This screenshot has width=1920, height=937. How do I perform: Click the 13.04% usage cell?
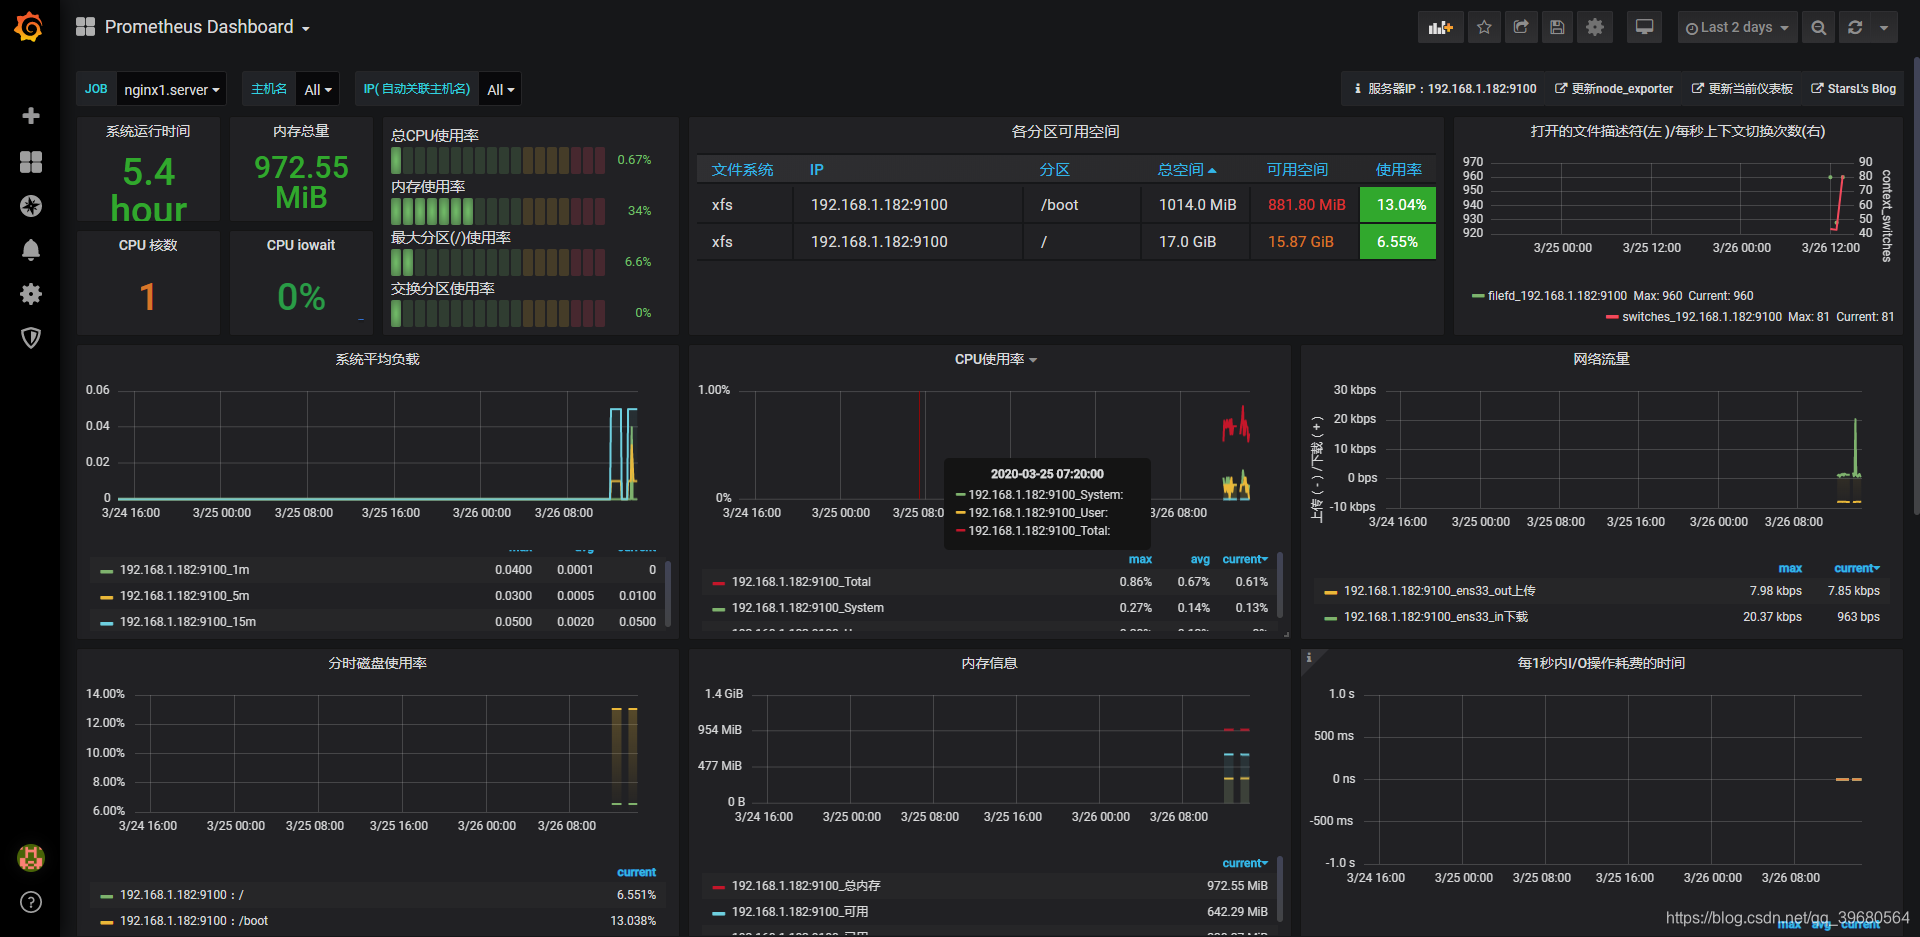1397,205
